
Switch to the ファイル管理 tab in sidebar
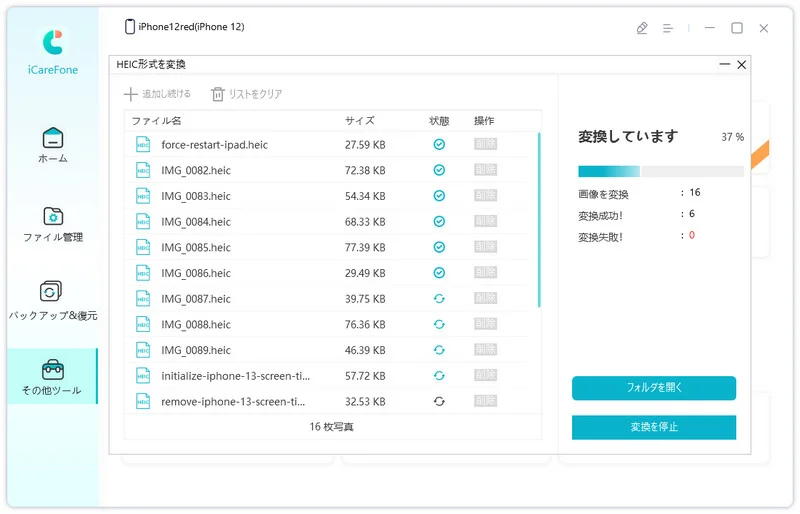[x=53, y=223]
